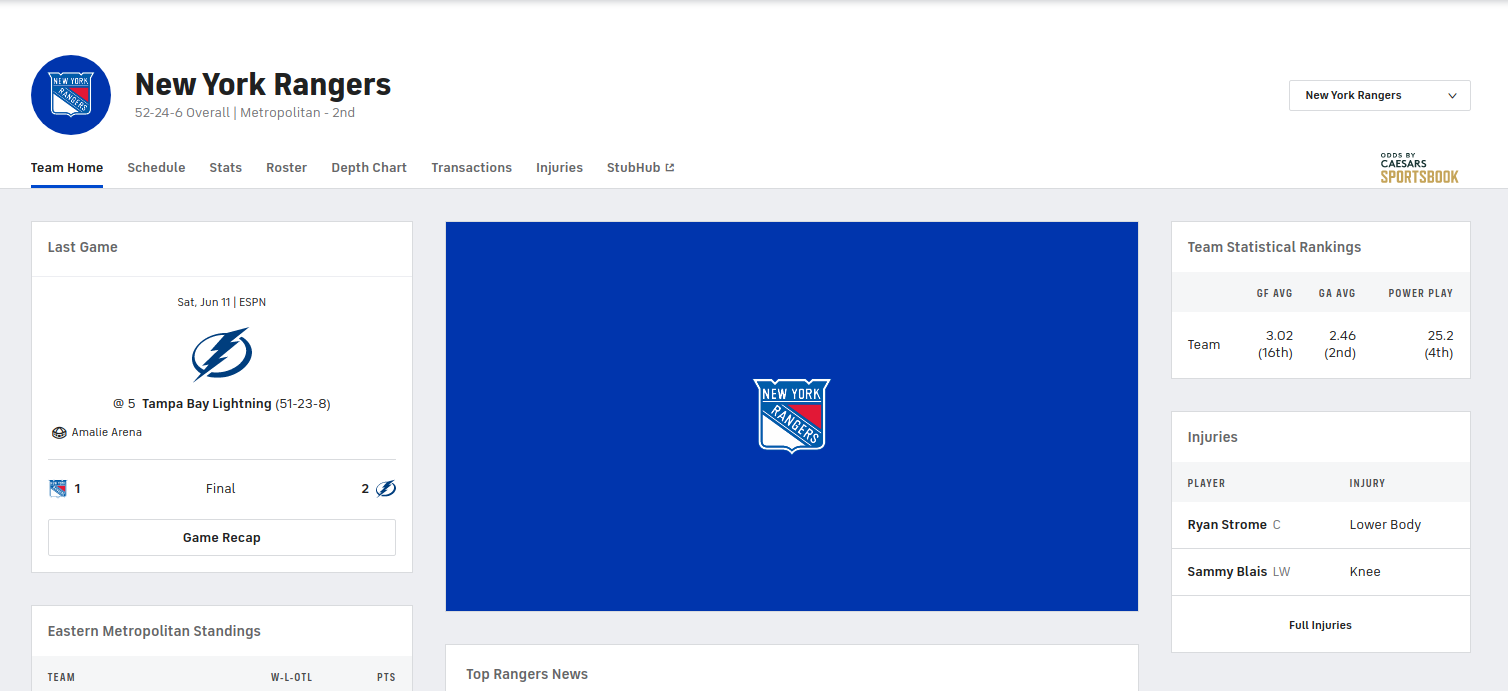Open Ryan Strome player link
This screenshot has height=691, width=1508.
pyautogui.click(x=1227, y=525)
